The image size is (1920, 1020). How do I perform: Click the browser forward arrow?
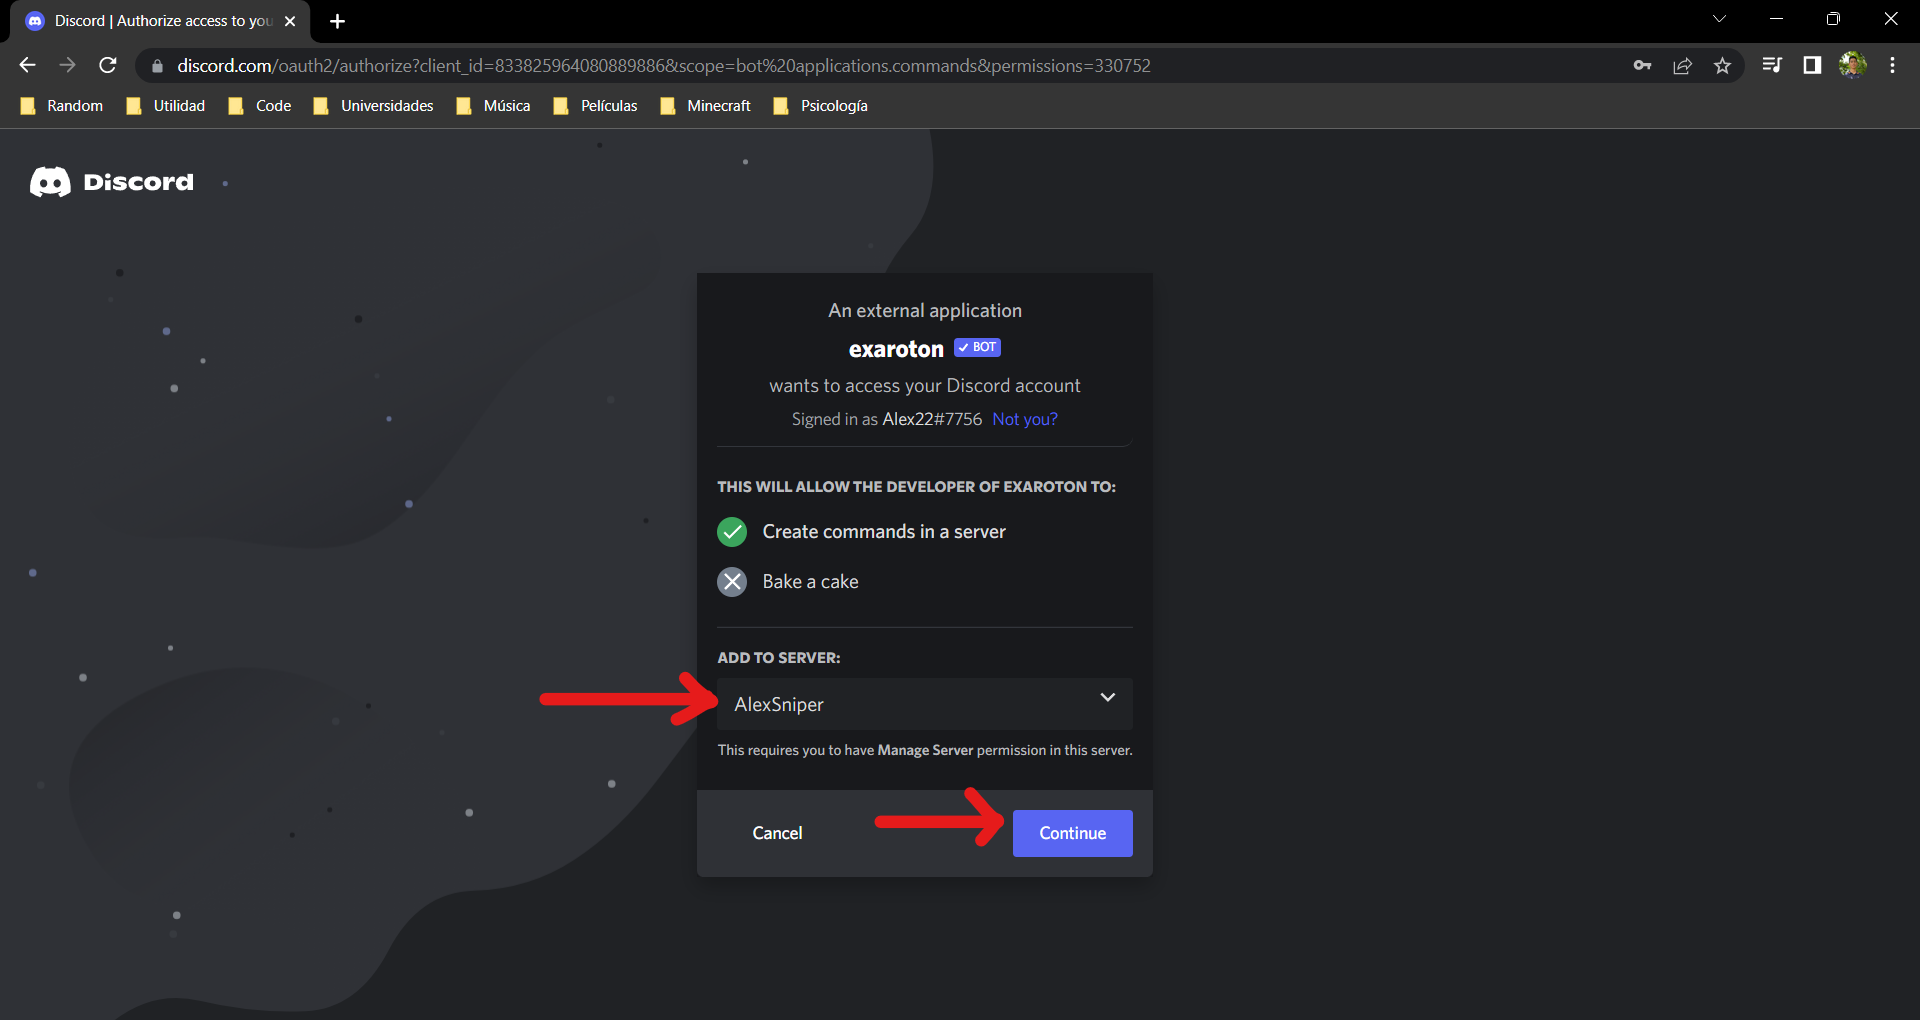pos(67,65)
